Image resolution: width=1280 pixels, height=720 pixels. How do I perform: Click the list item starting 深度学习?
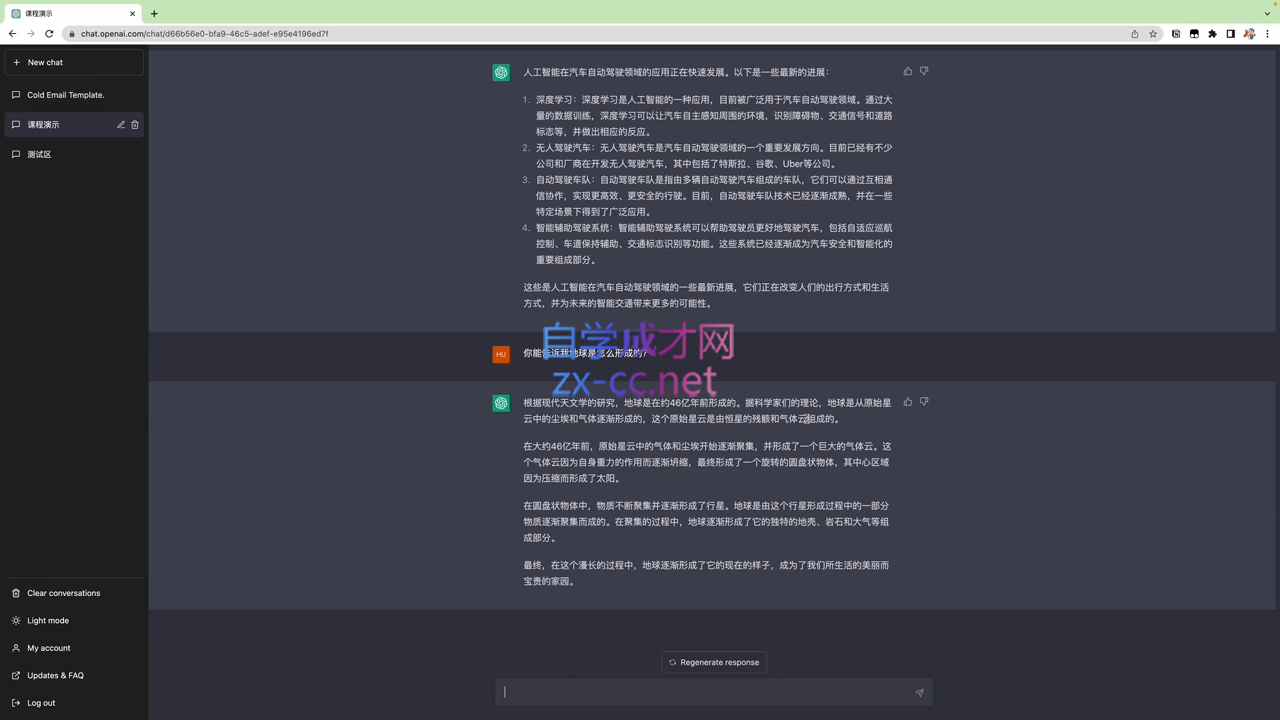click(714, 116)
